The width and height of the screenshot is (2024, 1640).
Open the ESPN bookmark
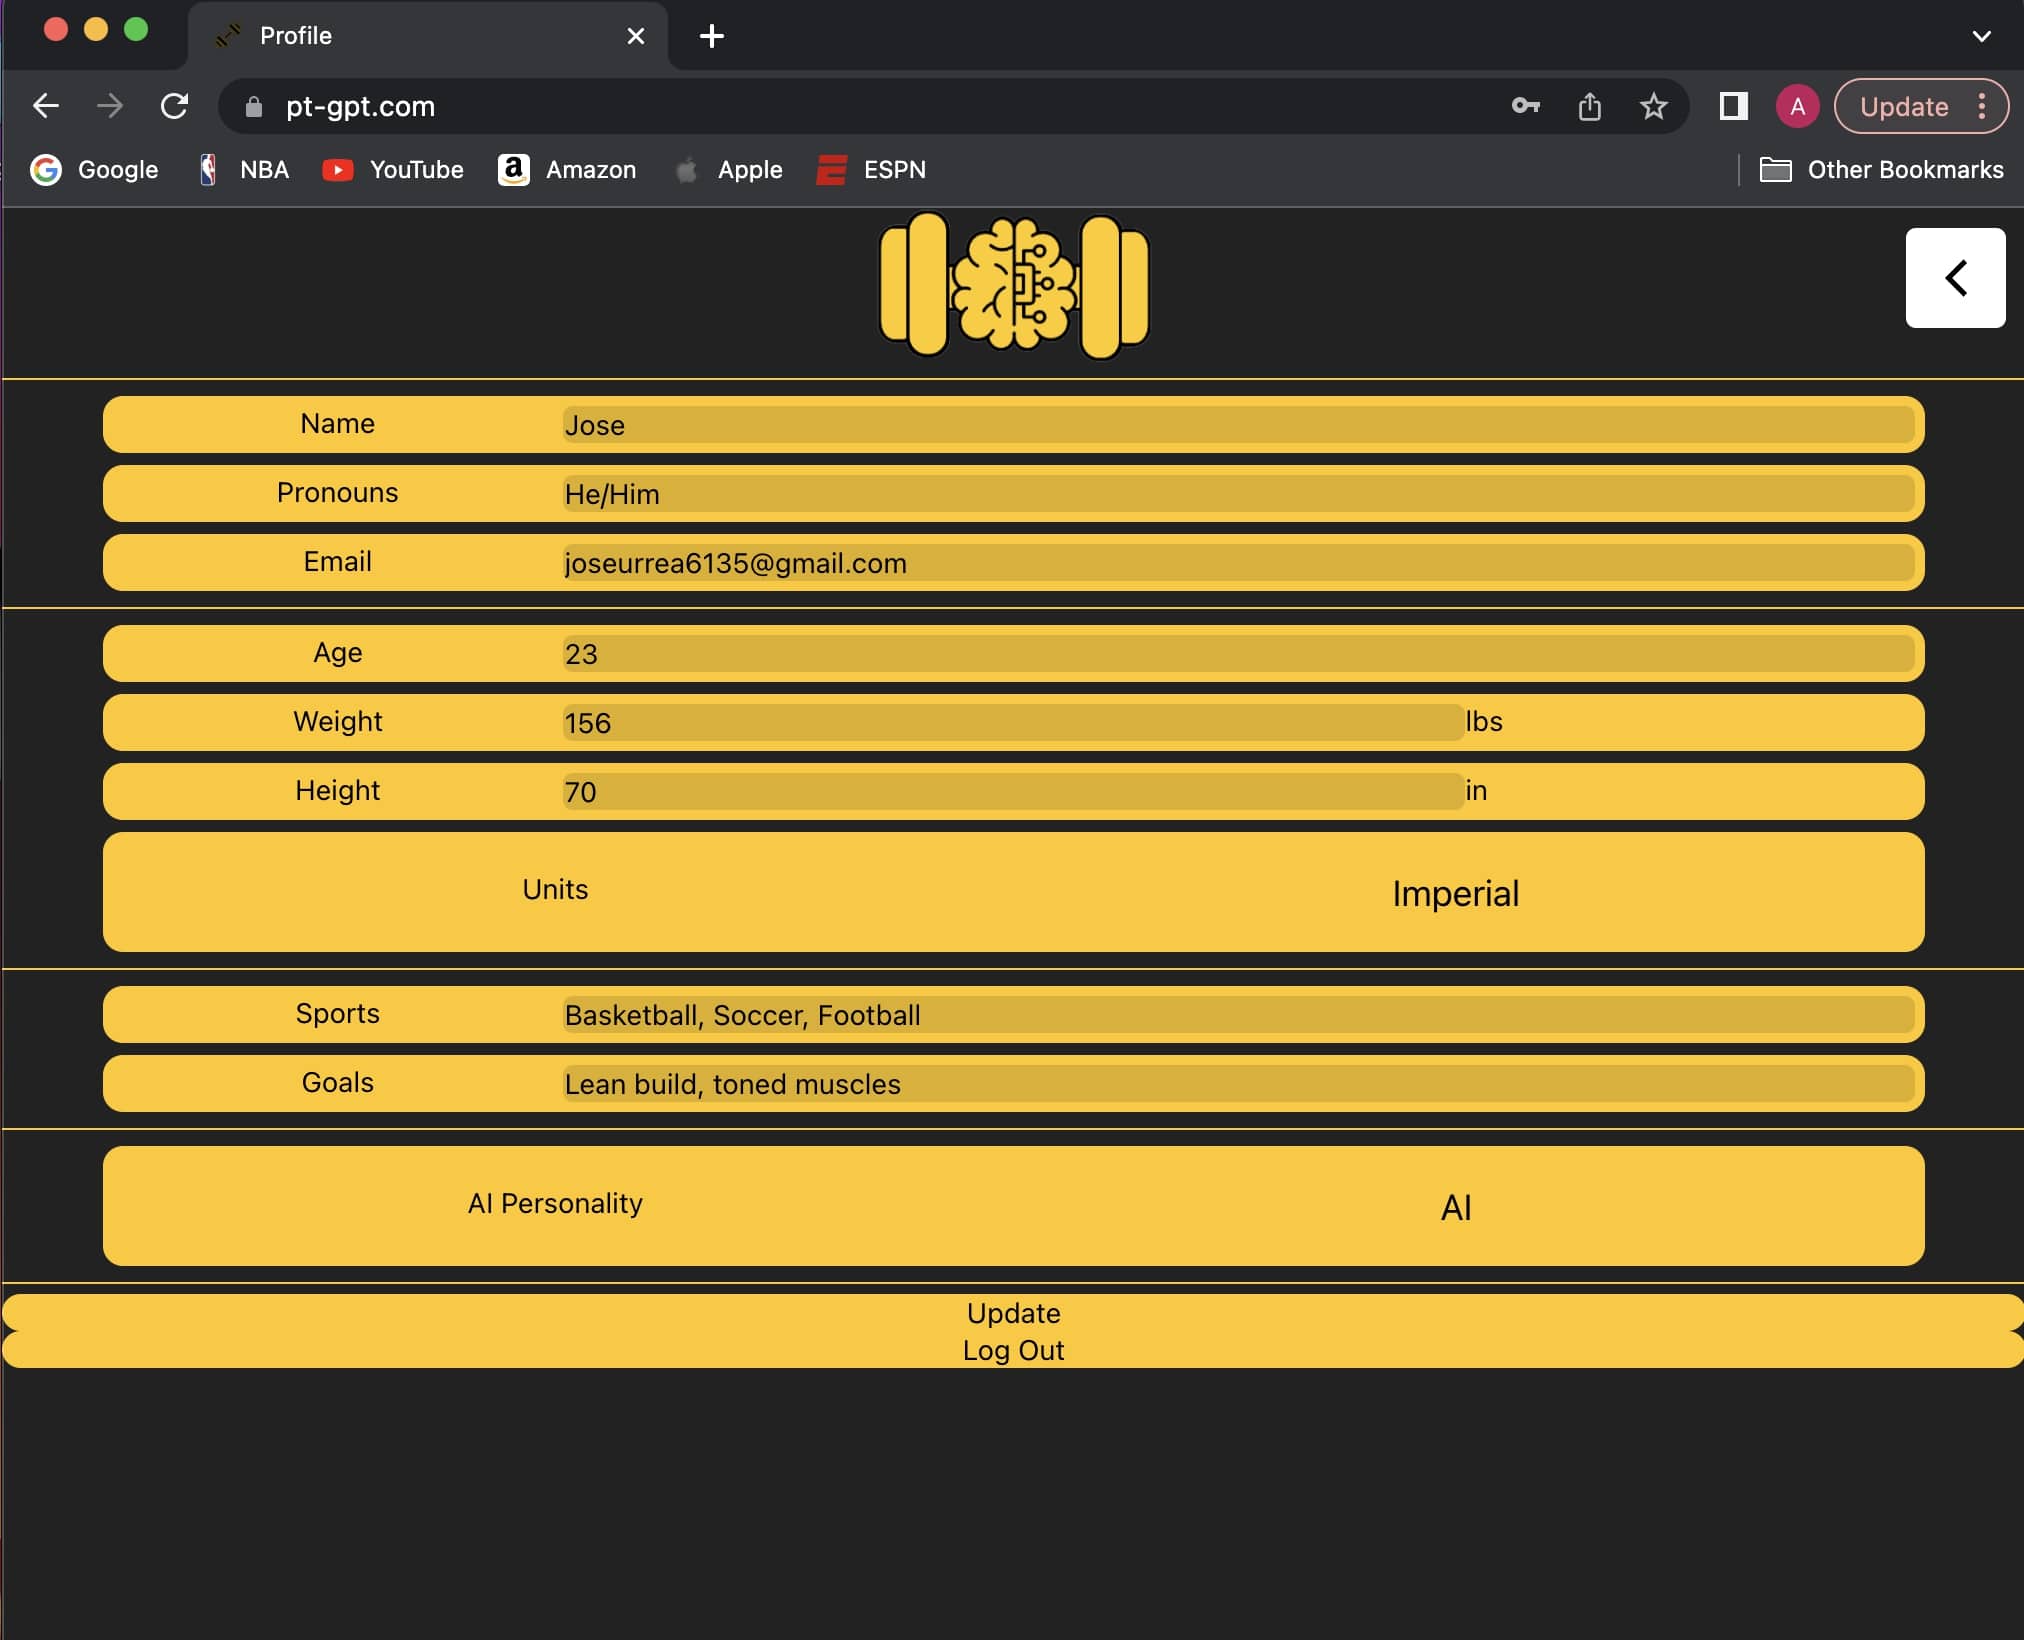tap(871, 170)
